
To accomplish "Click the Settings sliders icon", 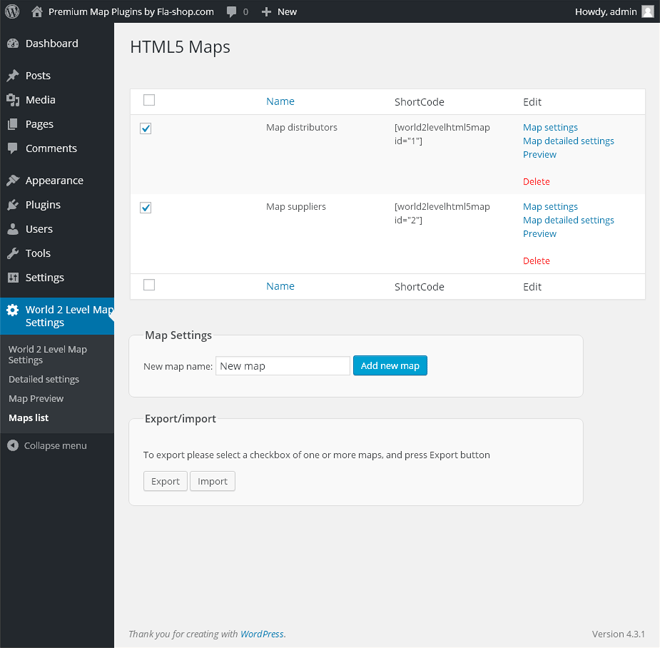I will click(x=13, y=277).
